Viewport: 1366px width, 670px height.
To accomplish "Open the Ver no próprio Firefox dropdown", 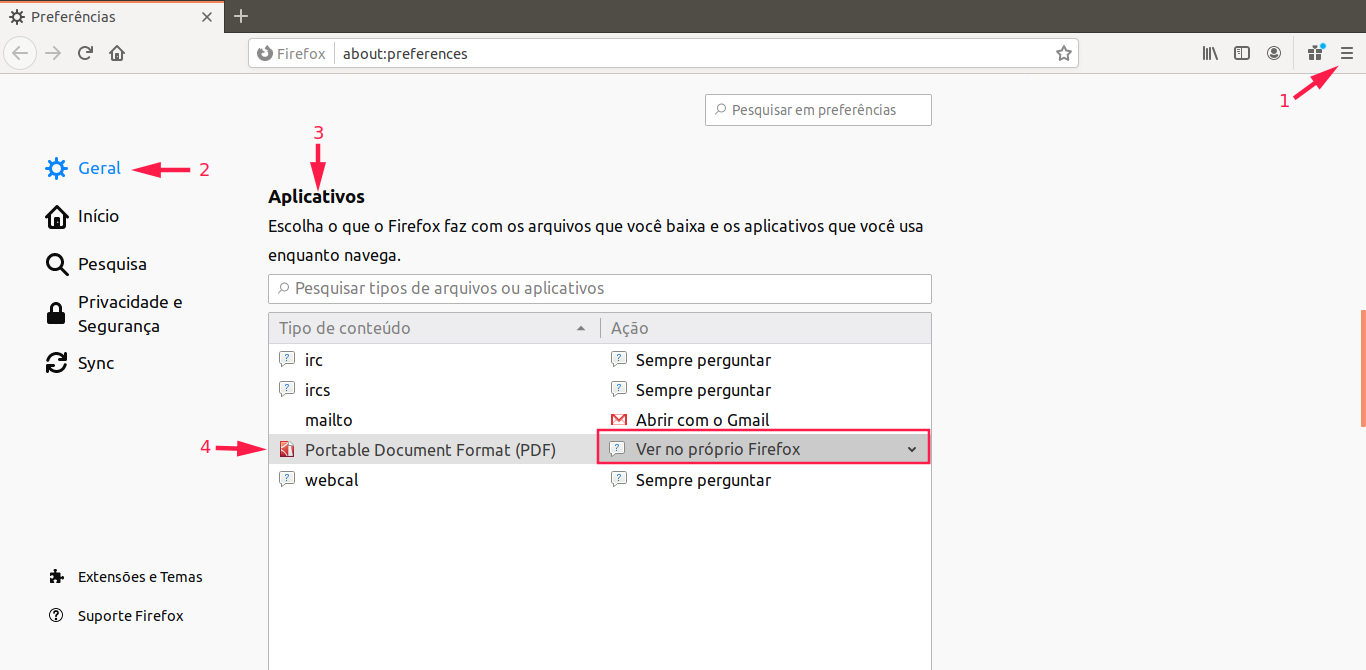I will (x=763, y=448).
